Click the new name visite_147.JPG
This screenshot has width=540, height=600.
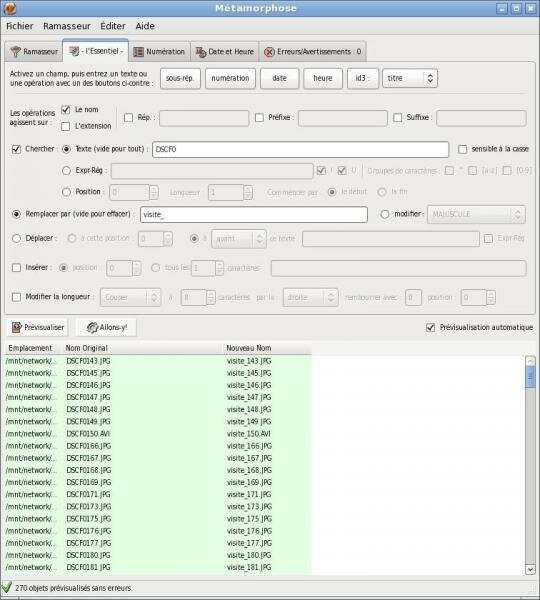(x=249, y=398)
